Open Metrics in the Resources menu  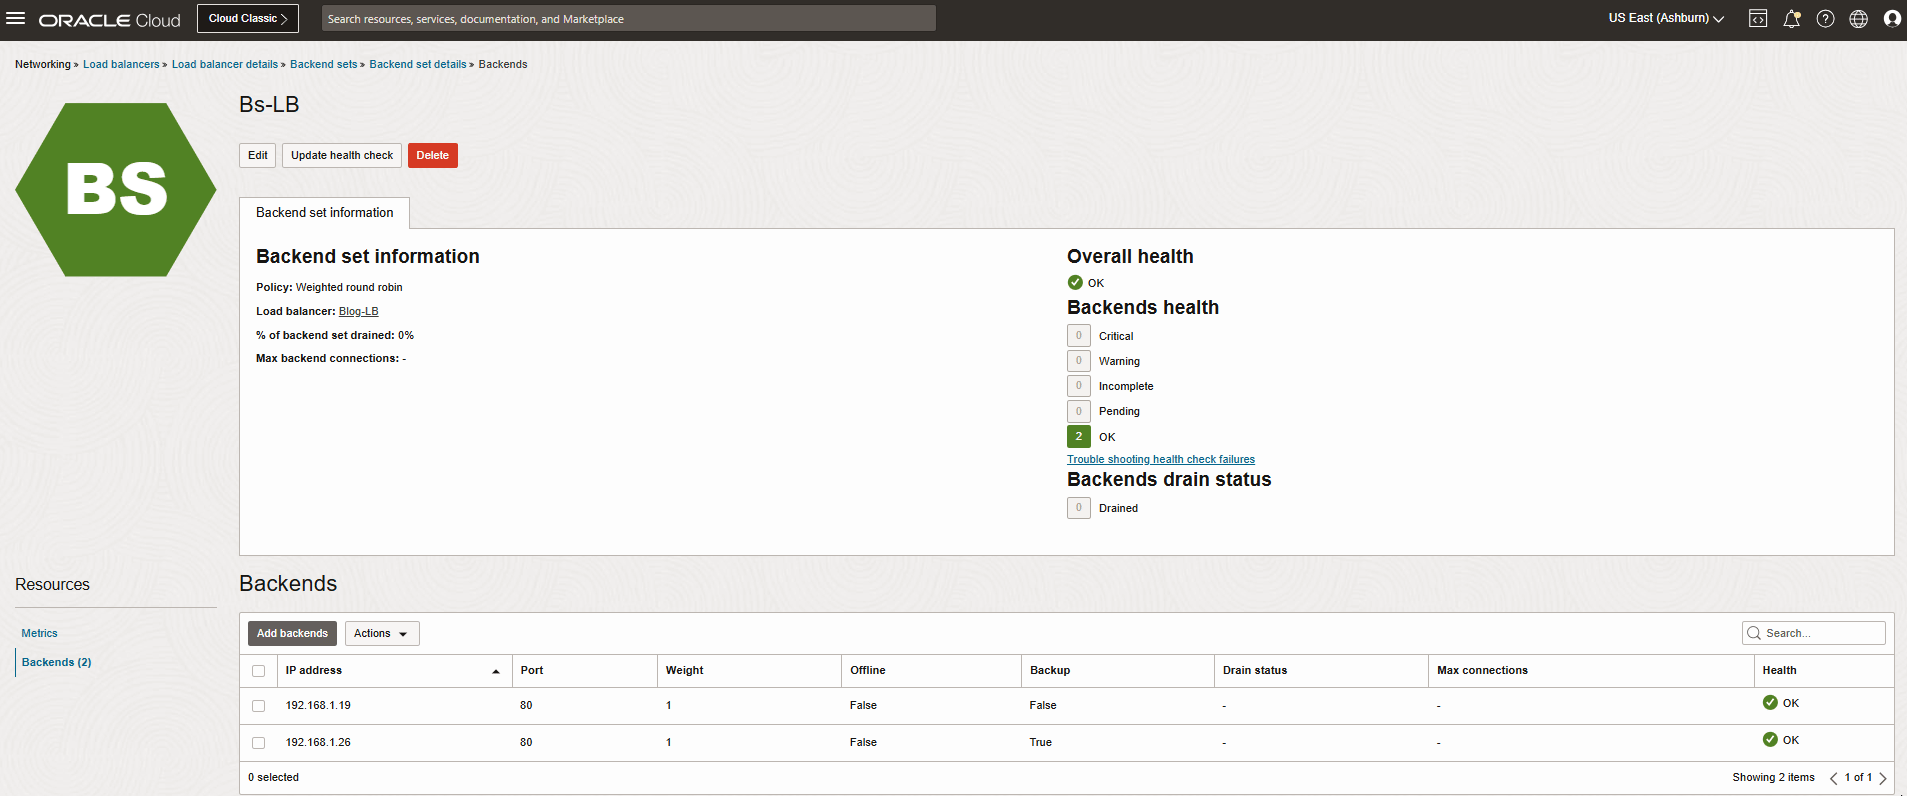[40, 633]
